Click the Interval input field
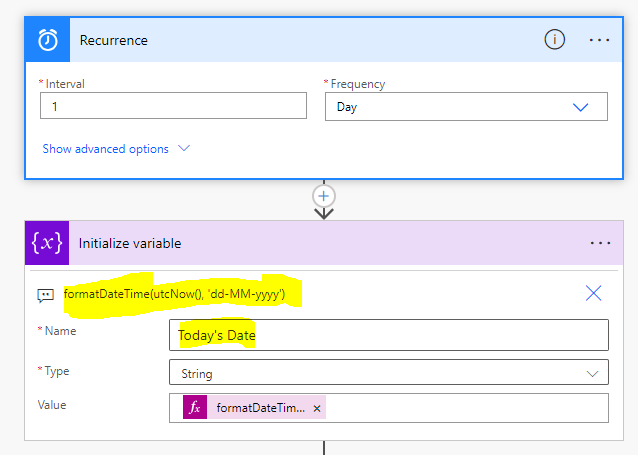638x455 pixels. (x=173, y=106)
